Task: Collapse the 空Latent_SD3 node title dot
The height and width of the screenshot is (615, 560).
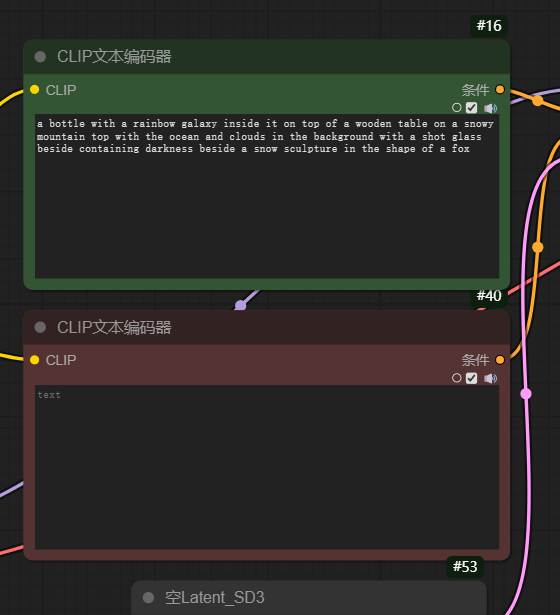Action: (148, 598)
